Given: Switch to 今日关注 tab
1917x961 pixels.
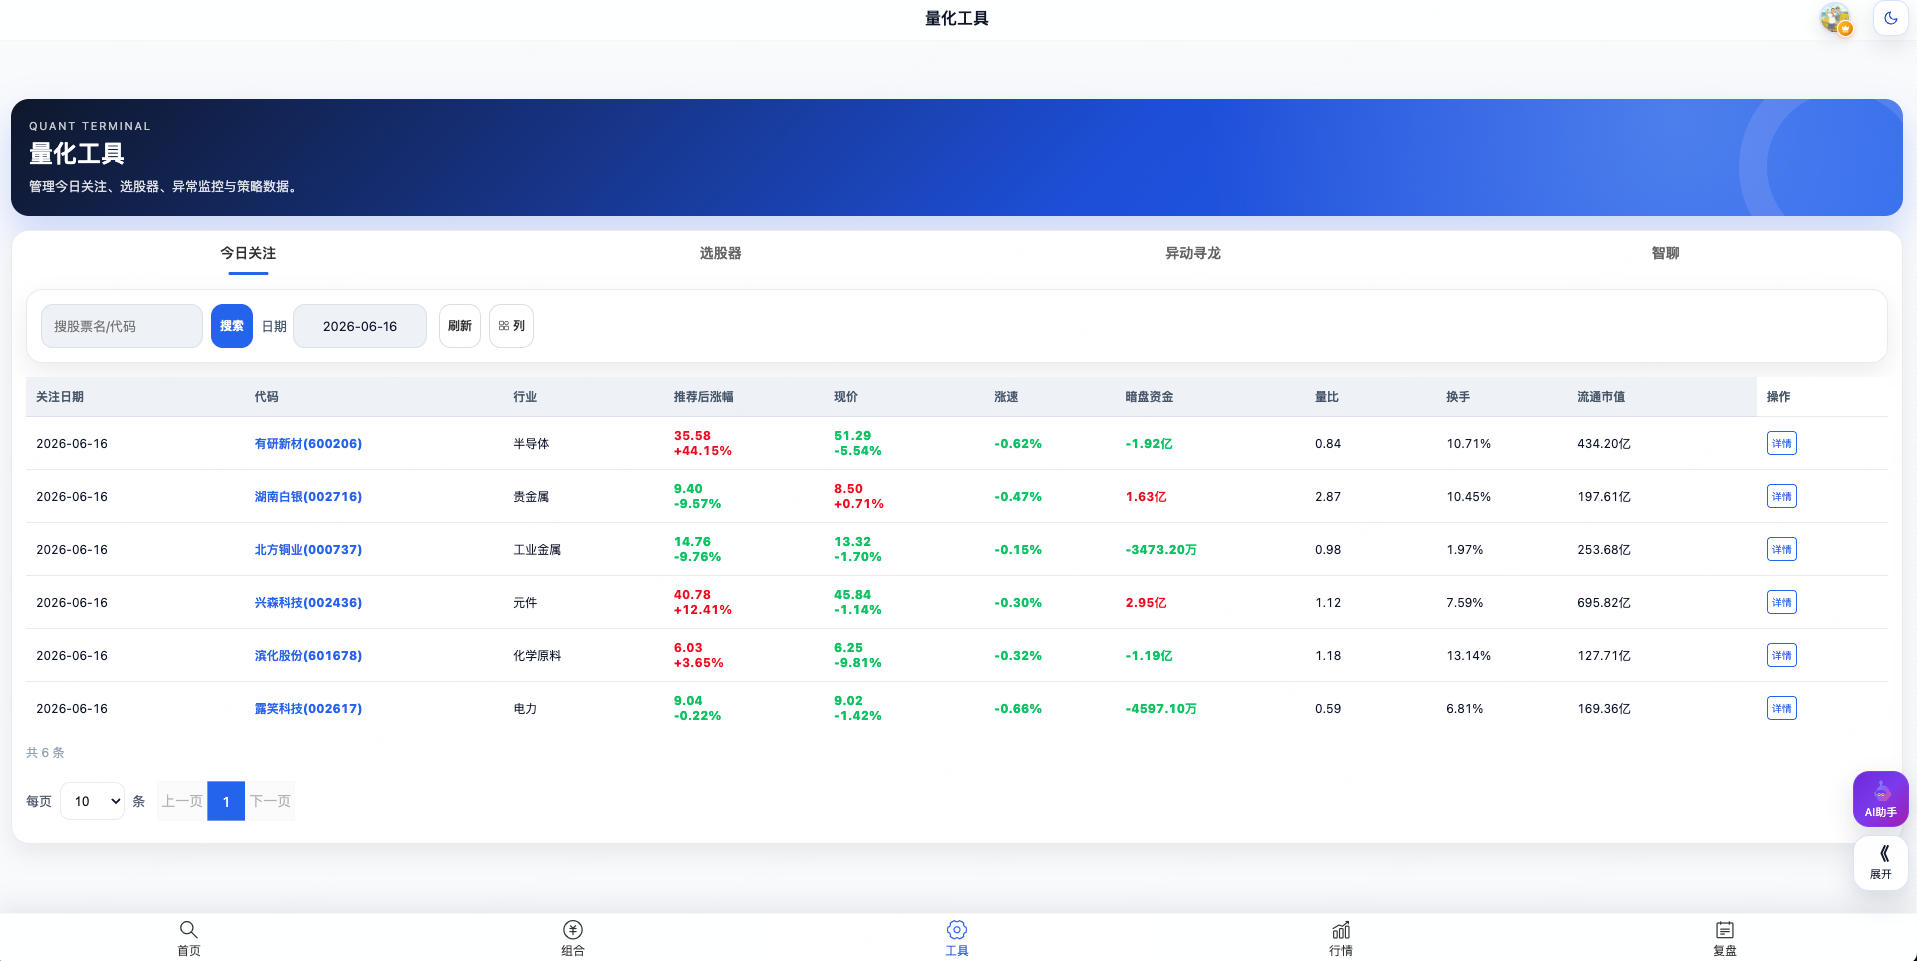Looking at the screenshot, I should pos(248,253).
